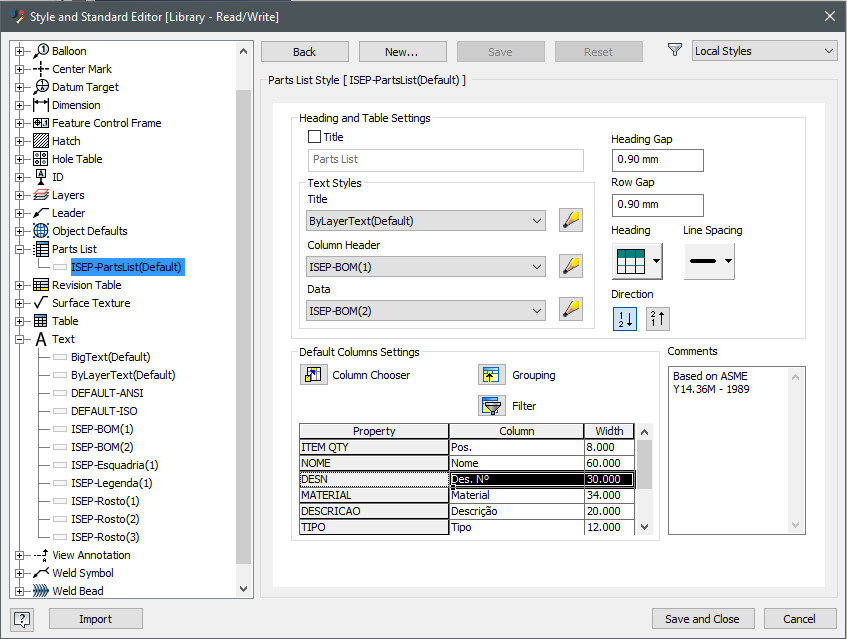Image resolution: width=847 pixels, height=639 pixels.
Task: Set direction to add rows top to bottom
Action: pos(625,319)
